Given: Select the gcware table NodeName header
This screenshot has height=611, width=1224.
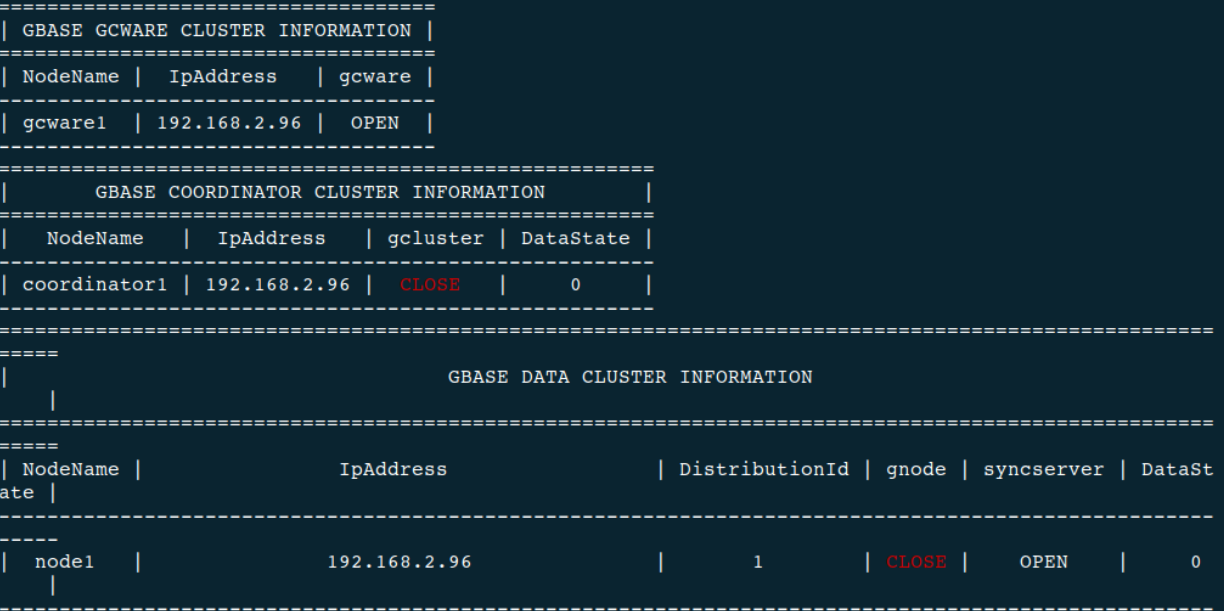Looking at the screenshot, I should (x=71, y=76).
